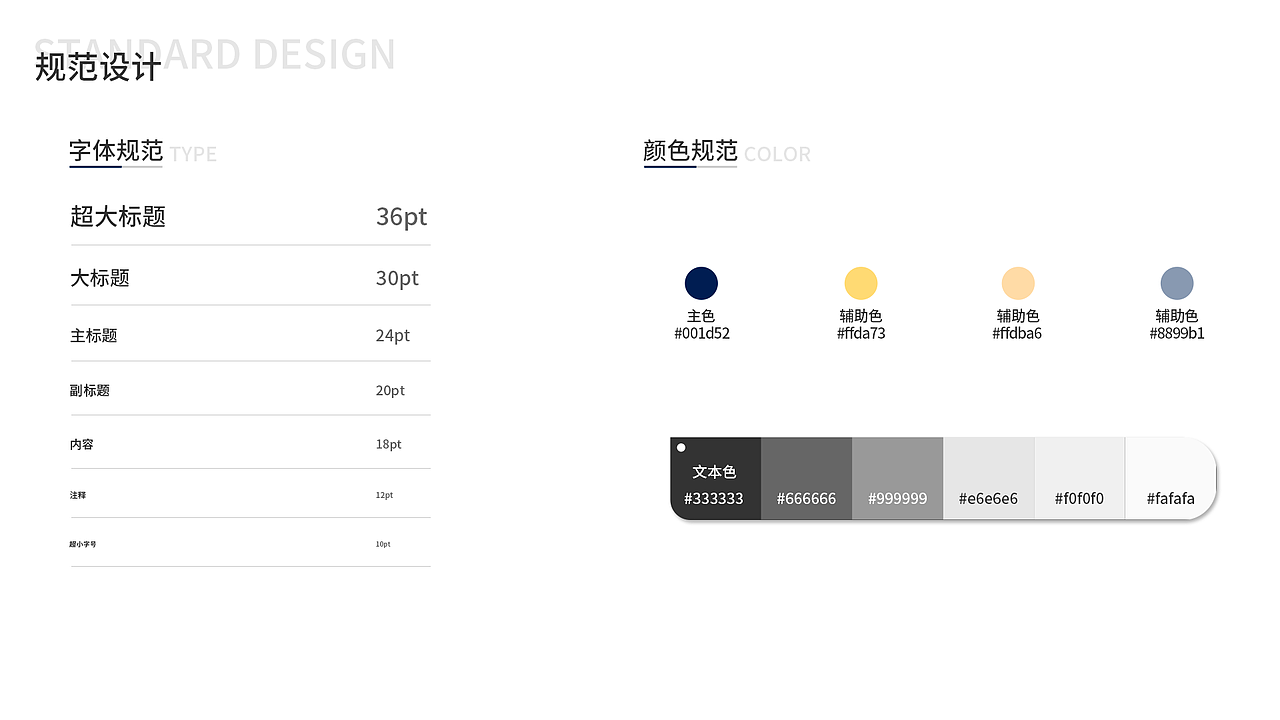Pick the #999999 gray swatch
The height and width of the screenshot is (720, 1280).
(x=897, y=479)
